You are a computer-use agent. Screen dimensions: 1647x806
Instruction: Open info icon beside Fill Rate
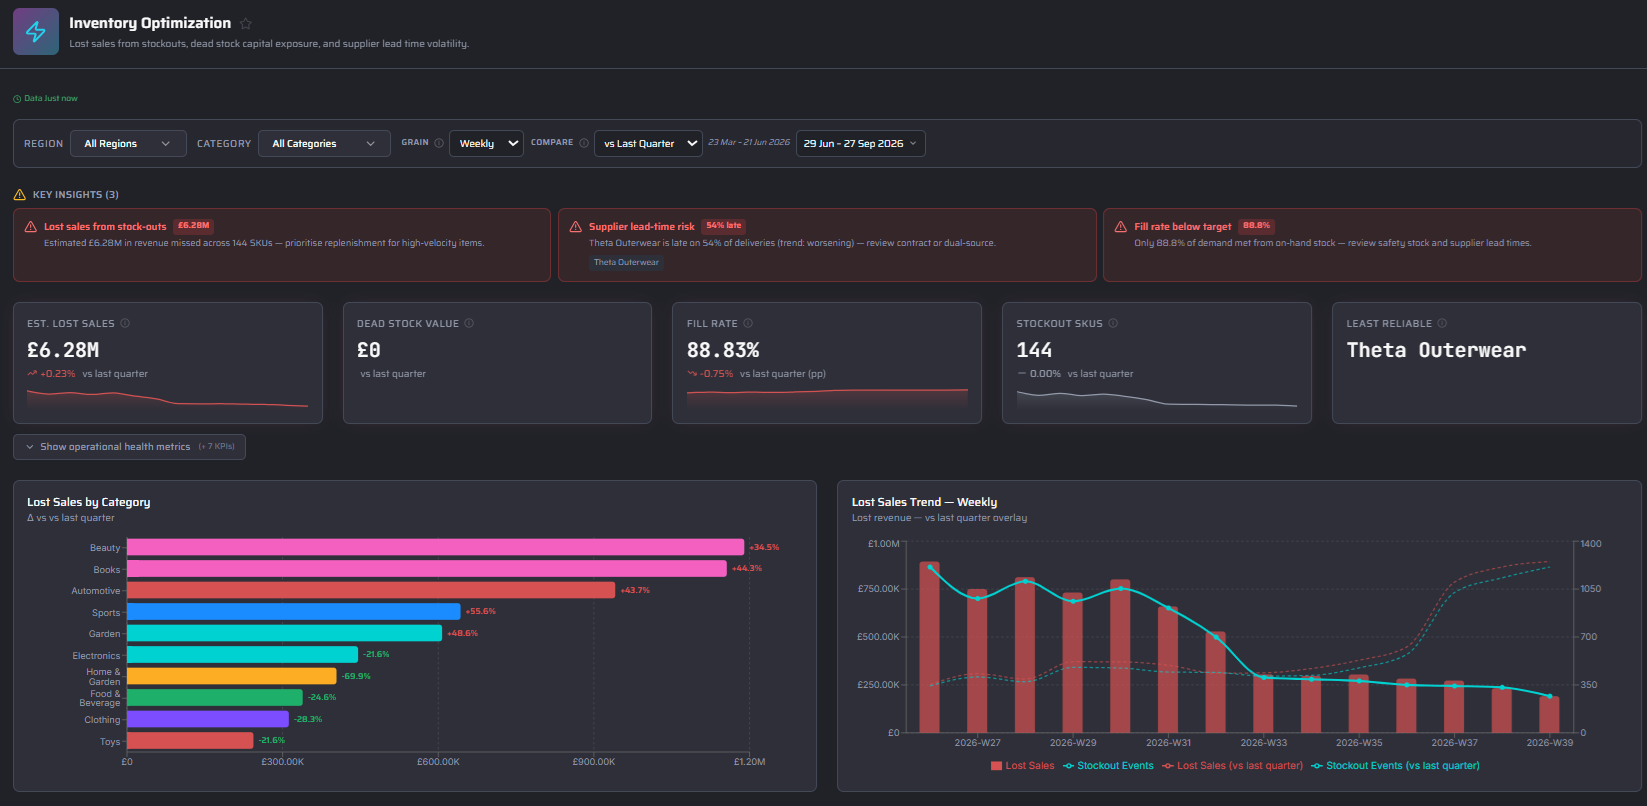[x=748, y=323]
